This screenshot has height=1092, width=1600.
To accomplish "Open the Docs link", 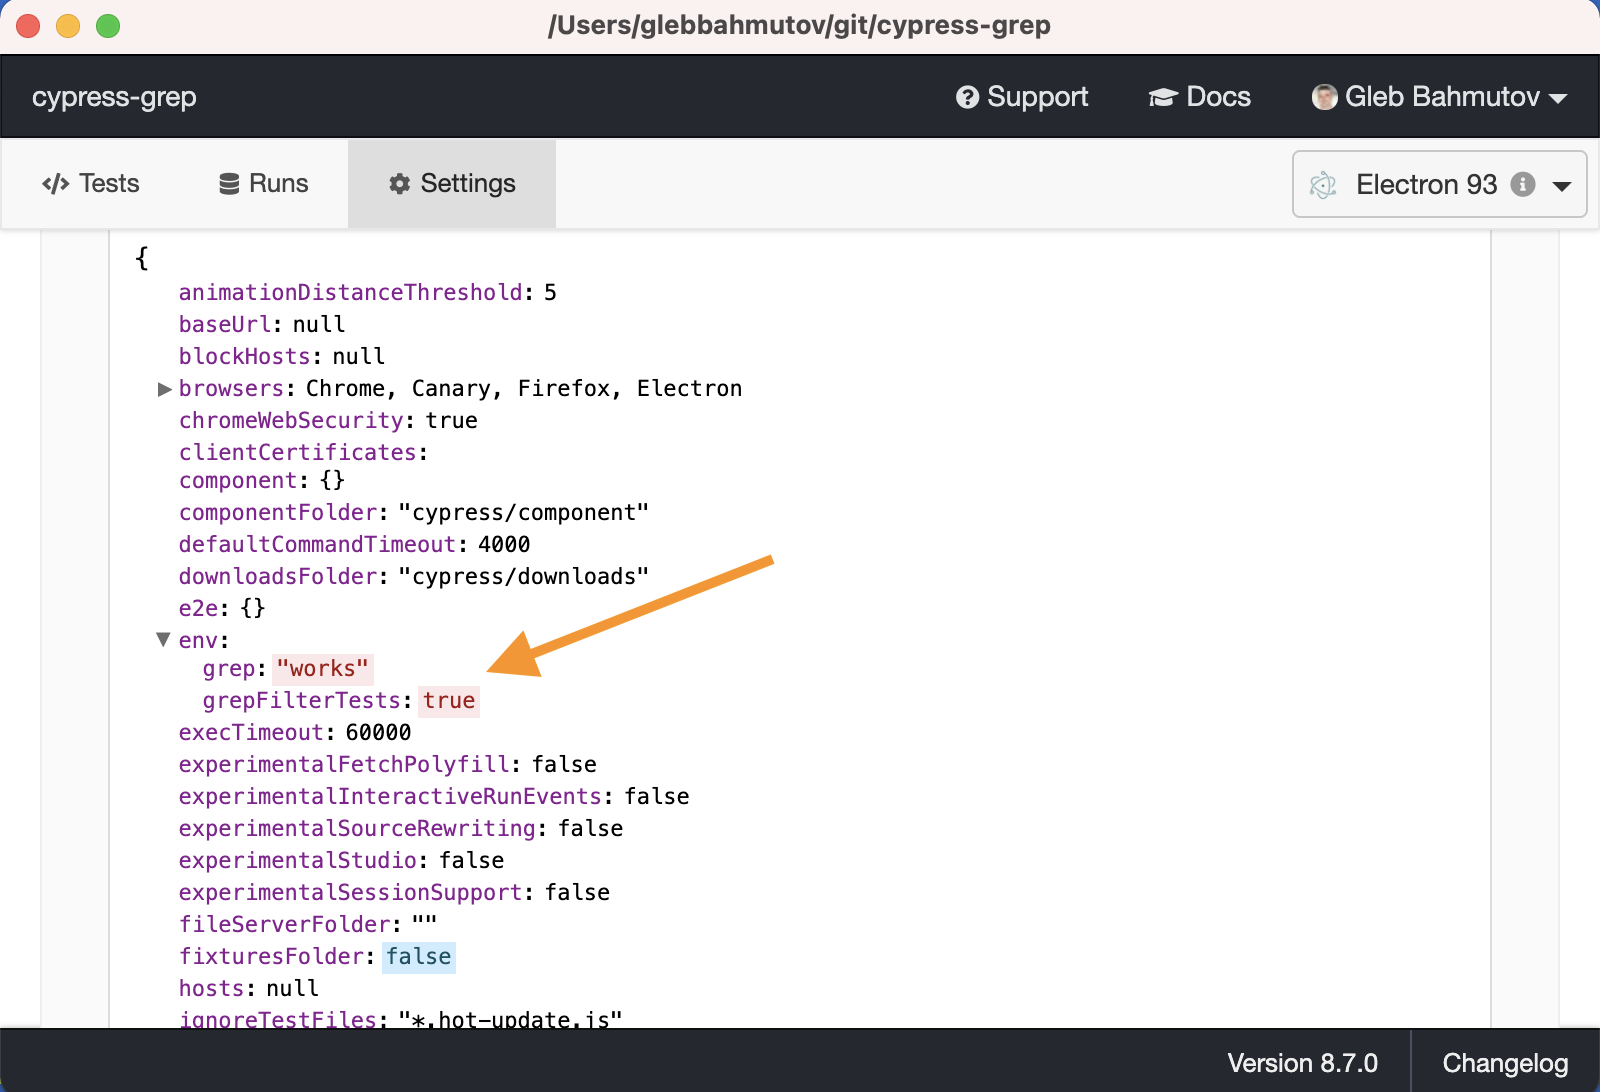I will pyautogui.click(x=1199, y=97).
